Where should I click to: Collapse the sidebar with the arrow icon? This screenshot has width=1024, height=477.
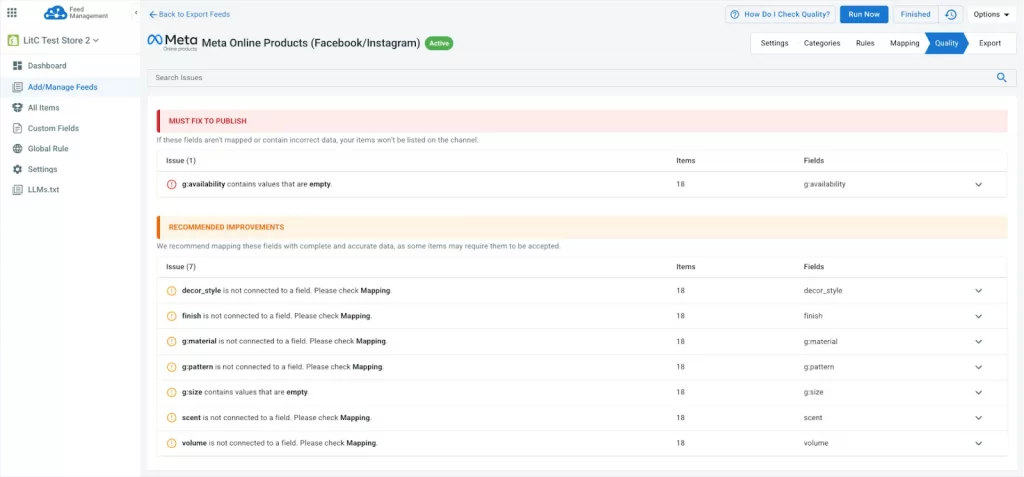[x=135, y=12]
